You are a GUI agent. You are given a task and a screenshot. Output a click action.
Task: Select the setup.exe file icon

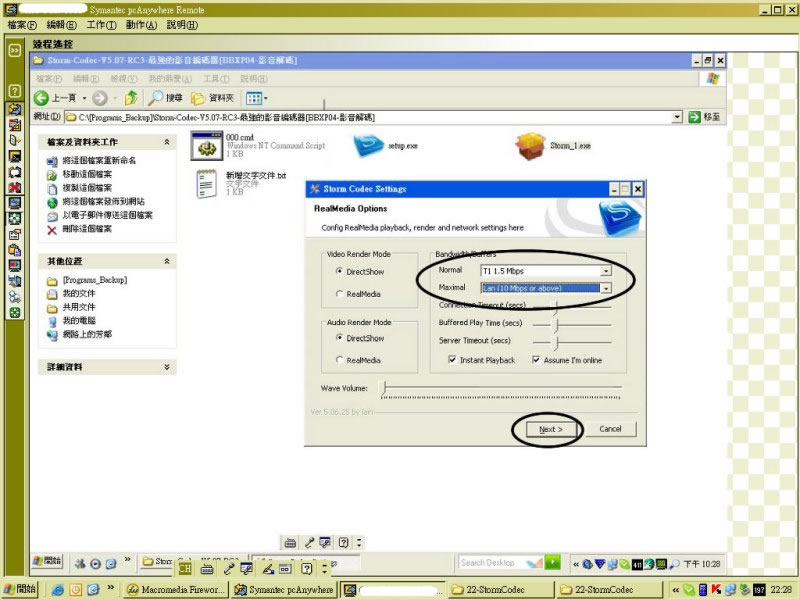coord(368,146)
